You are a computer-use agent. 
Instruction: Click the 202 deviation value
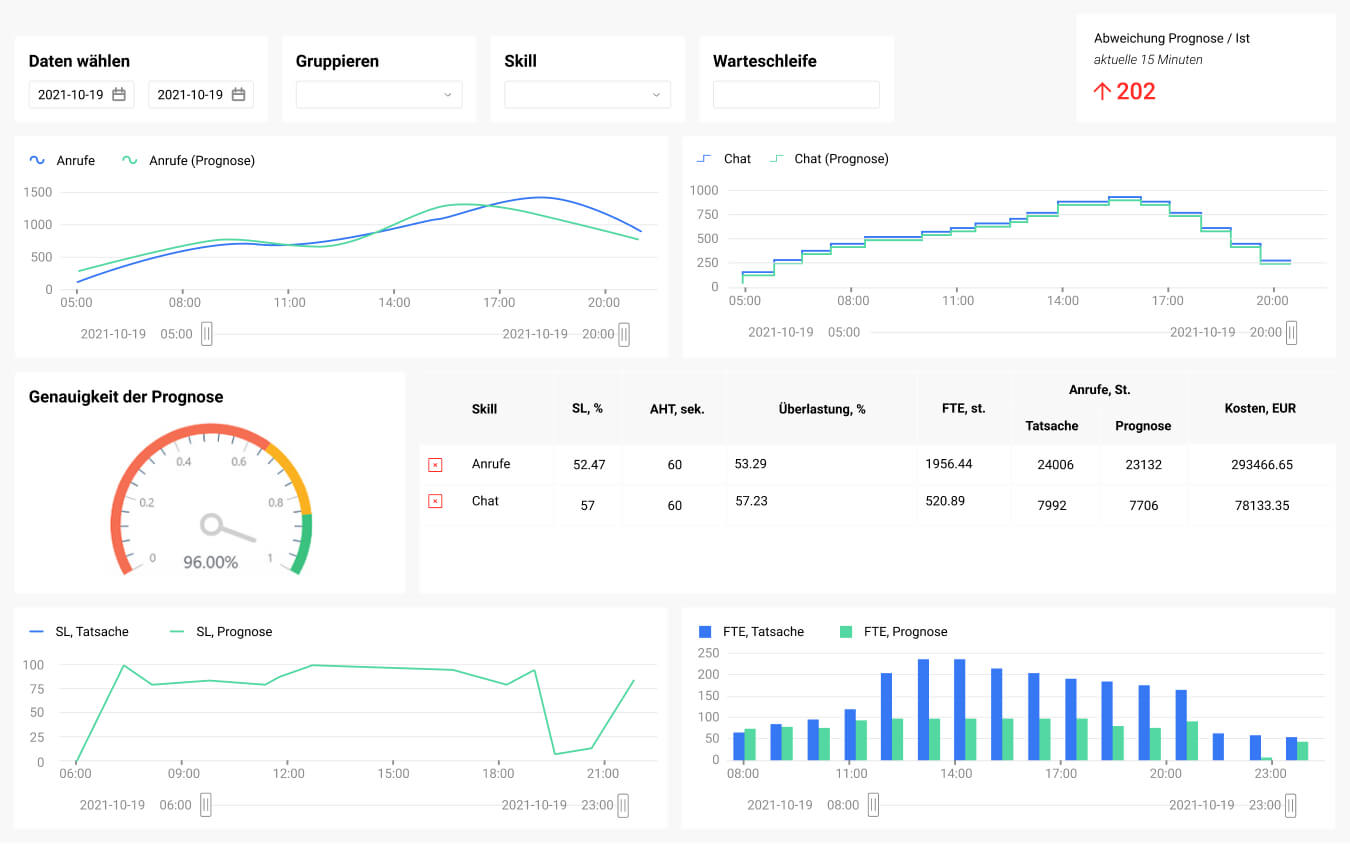tap(1136, 91)
